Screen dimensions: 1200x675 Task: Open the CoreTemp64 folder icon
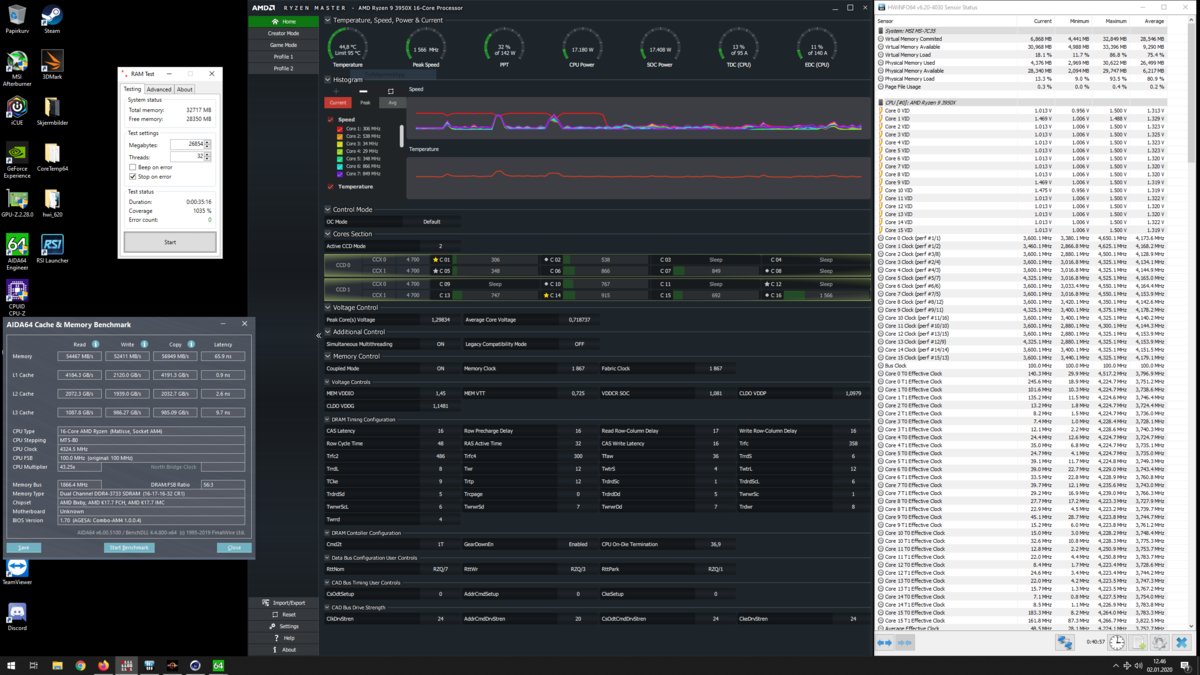point(52,157)
